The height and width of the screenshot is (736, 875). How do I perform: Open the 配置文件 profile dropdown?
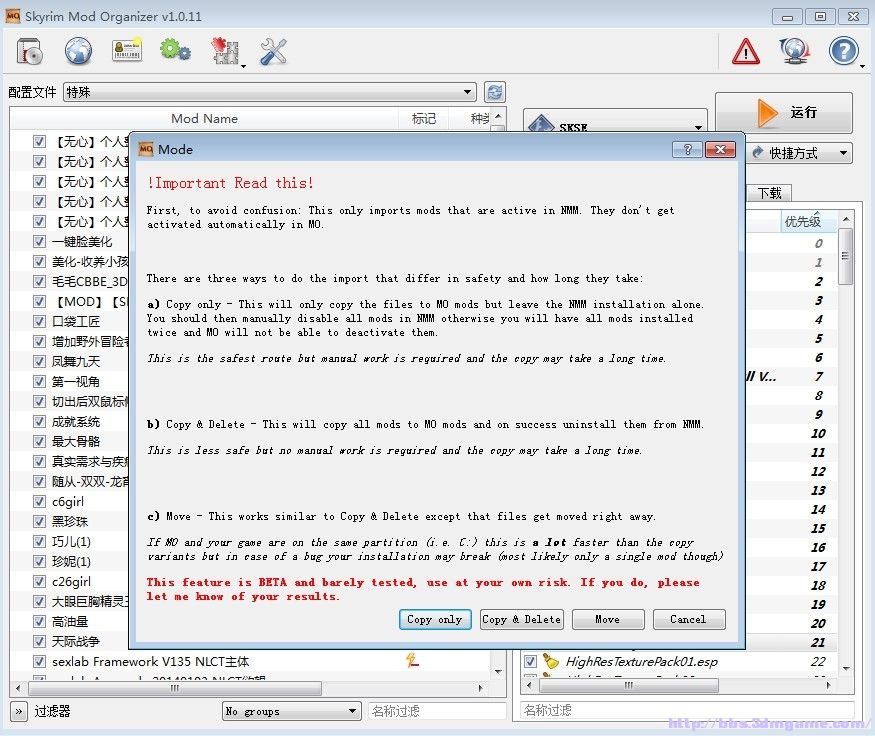[x=270, y=92]
